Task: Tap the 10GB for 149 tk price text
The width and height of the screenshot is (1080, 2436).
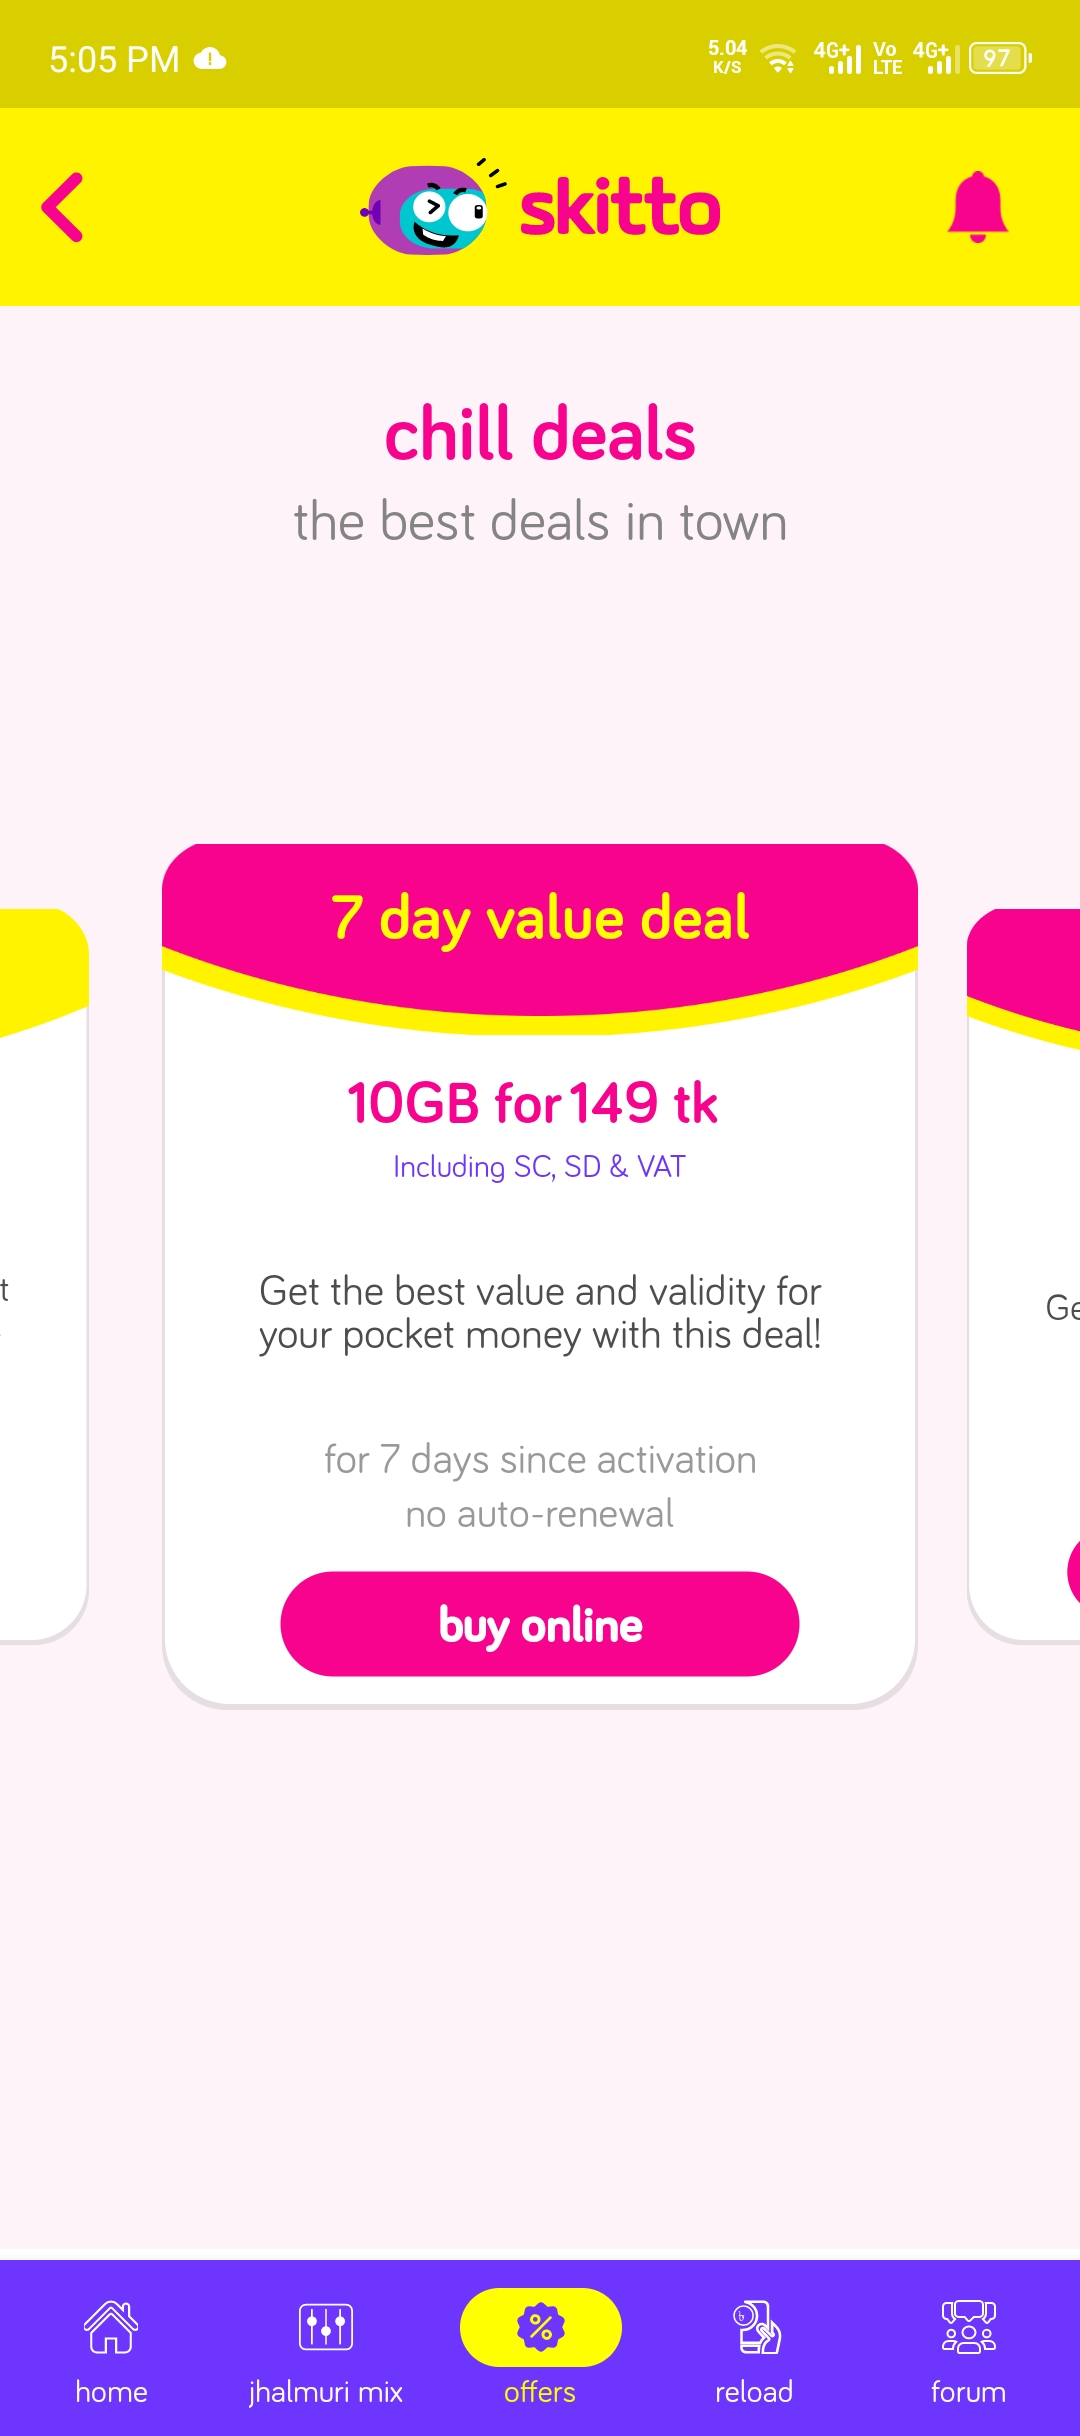Action: click(532, 1103)
